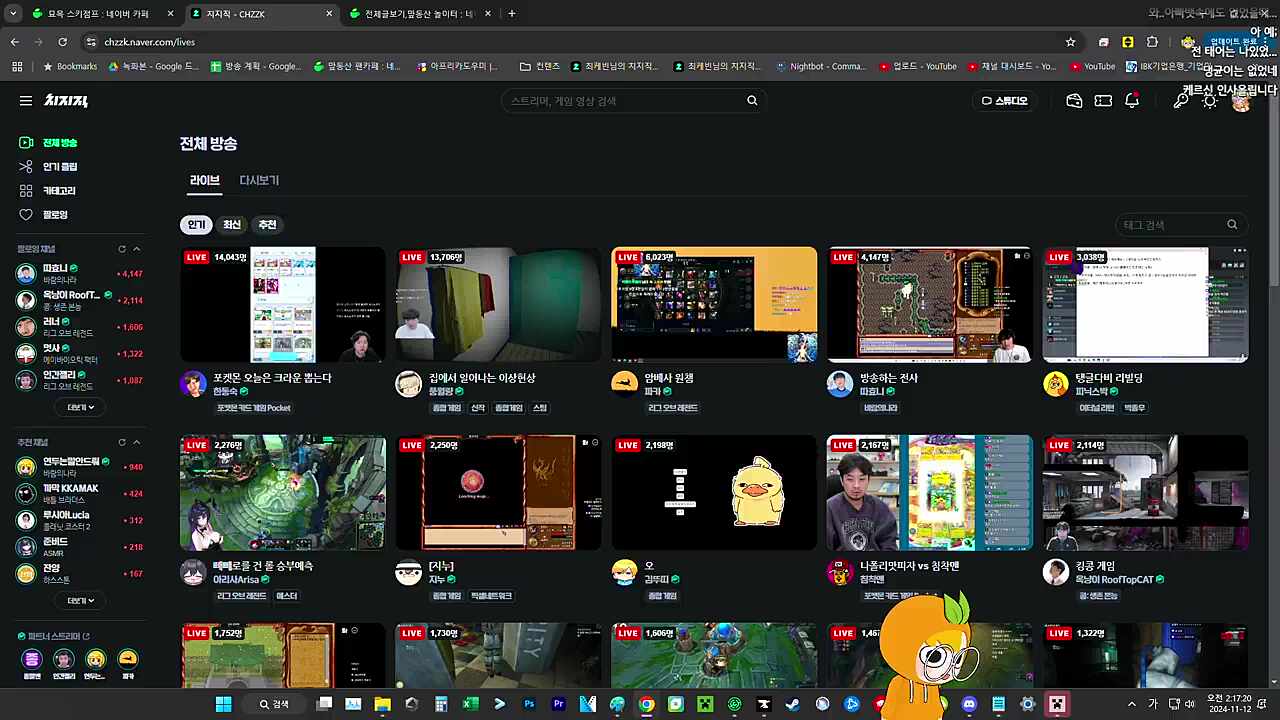Open Discord from the taskbar
This screenshot has height=720, width=1280.
969,704
